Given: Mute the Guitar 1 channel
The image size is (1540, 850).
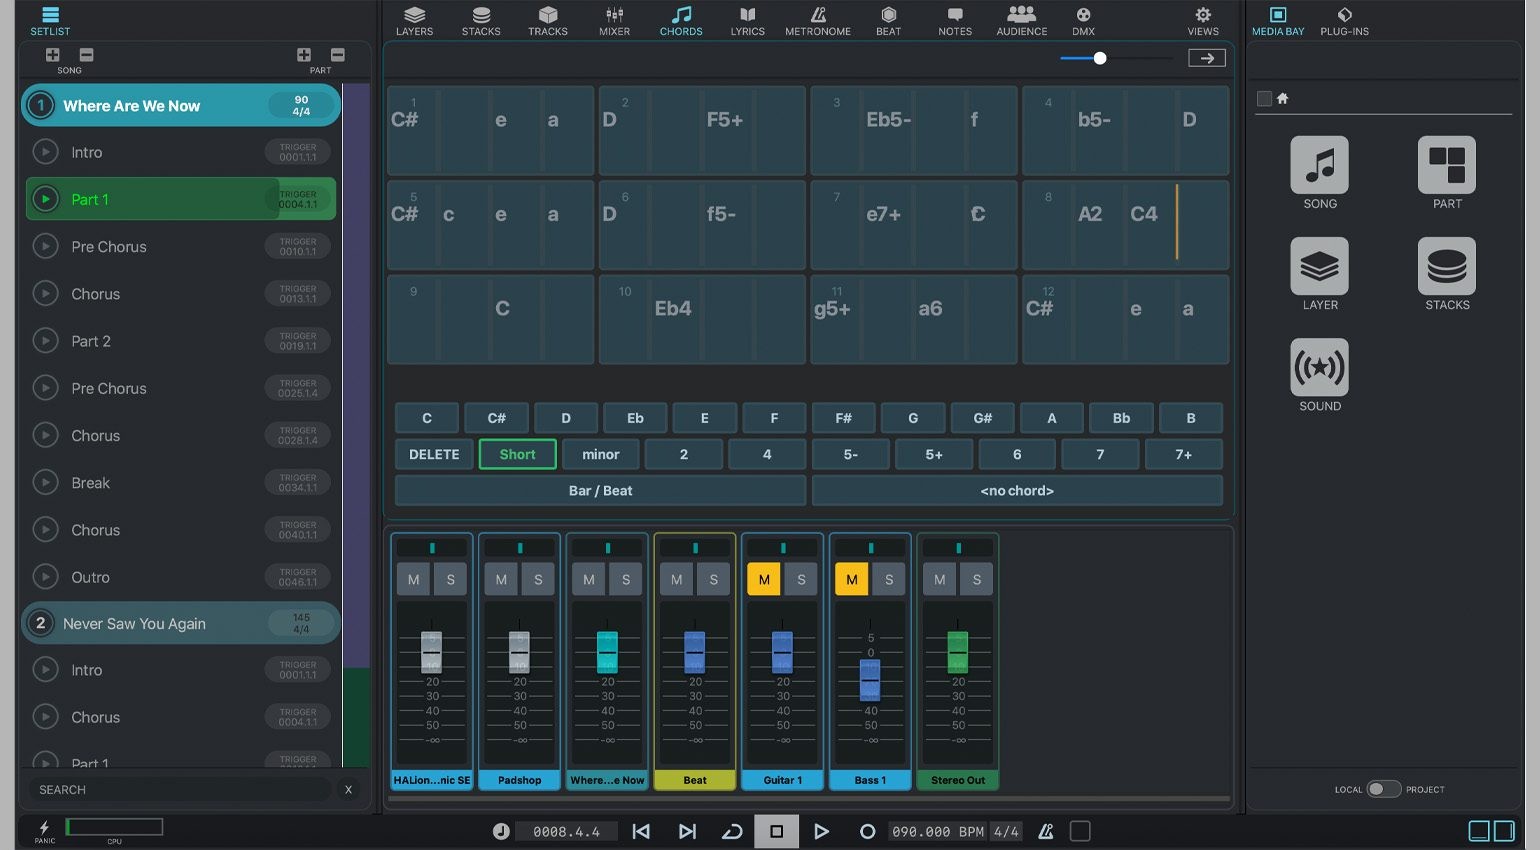Looking at the screenshot, I should (x=764, y=579).
